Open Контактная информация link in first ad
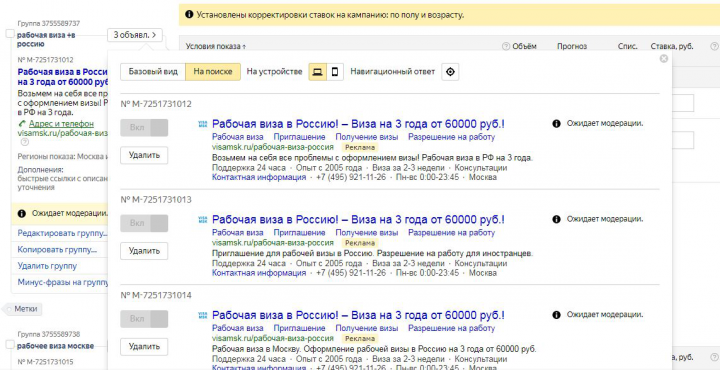The image size is (720, 370). 259,177
